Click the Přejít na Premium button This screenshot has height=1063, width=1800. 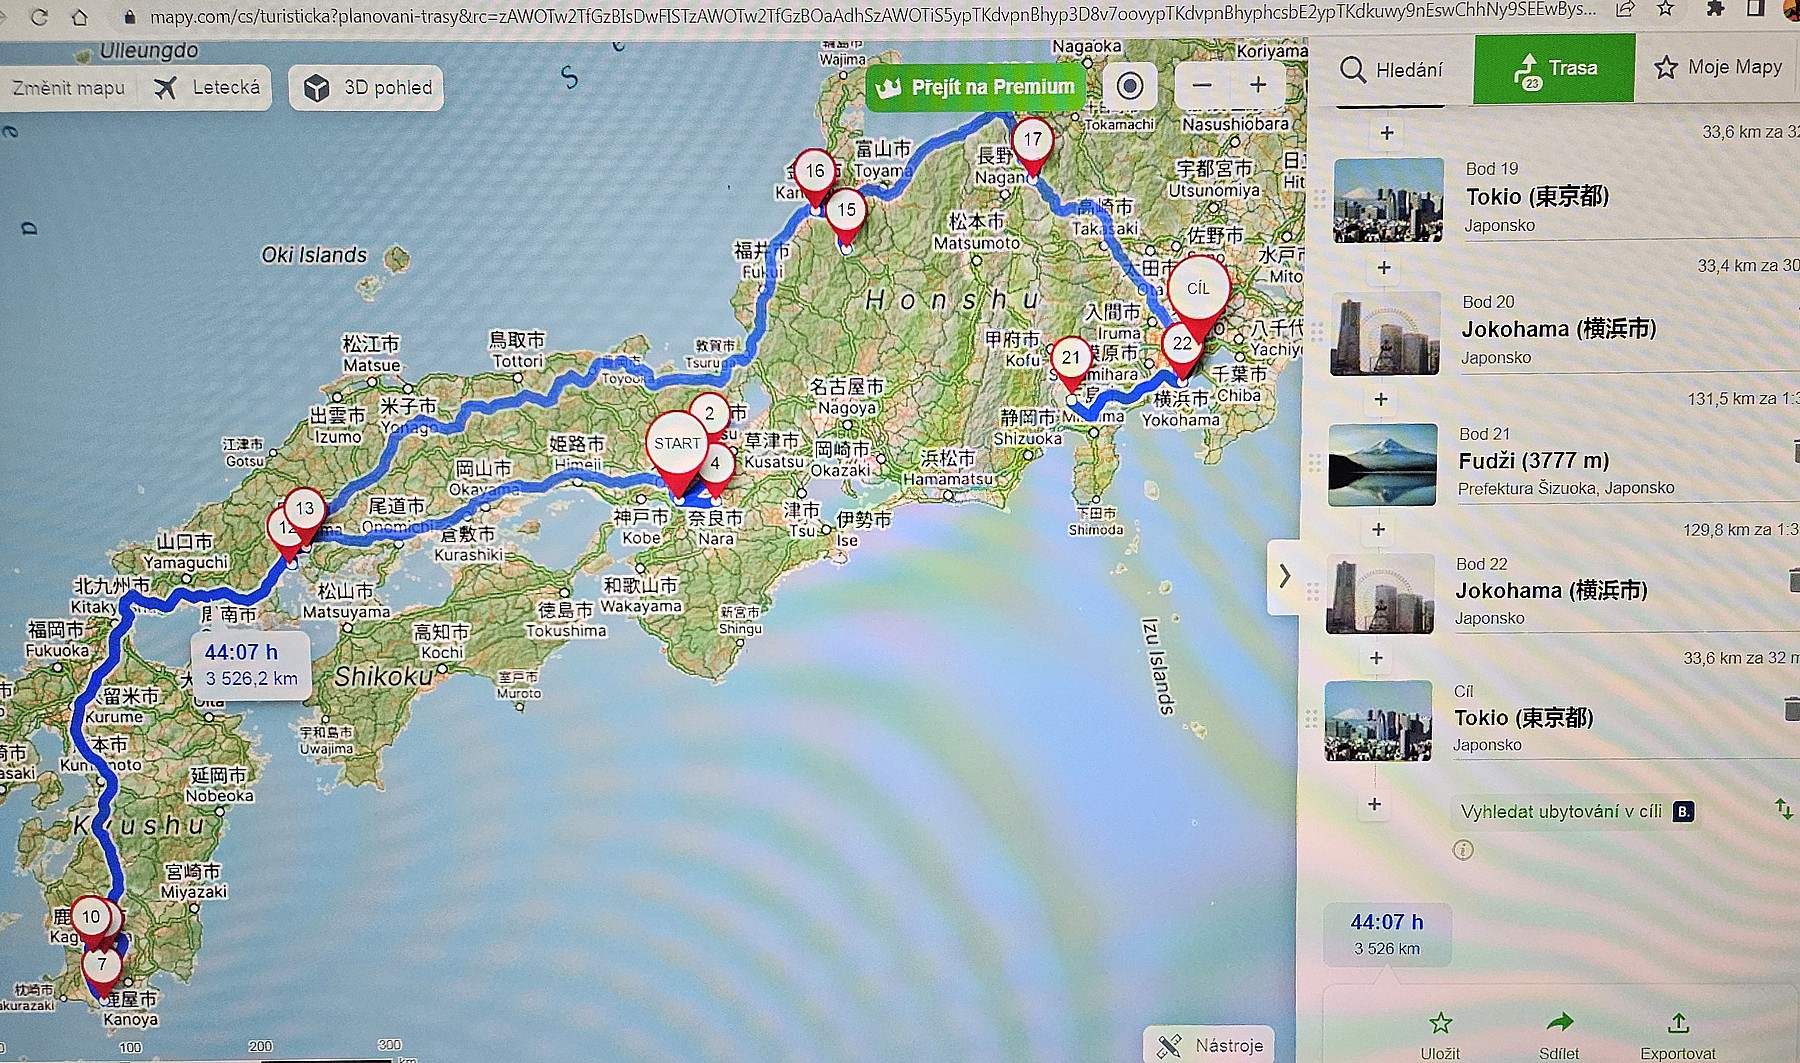pyautogui.click(x=976, y=88)
